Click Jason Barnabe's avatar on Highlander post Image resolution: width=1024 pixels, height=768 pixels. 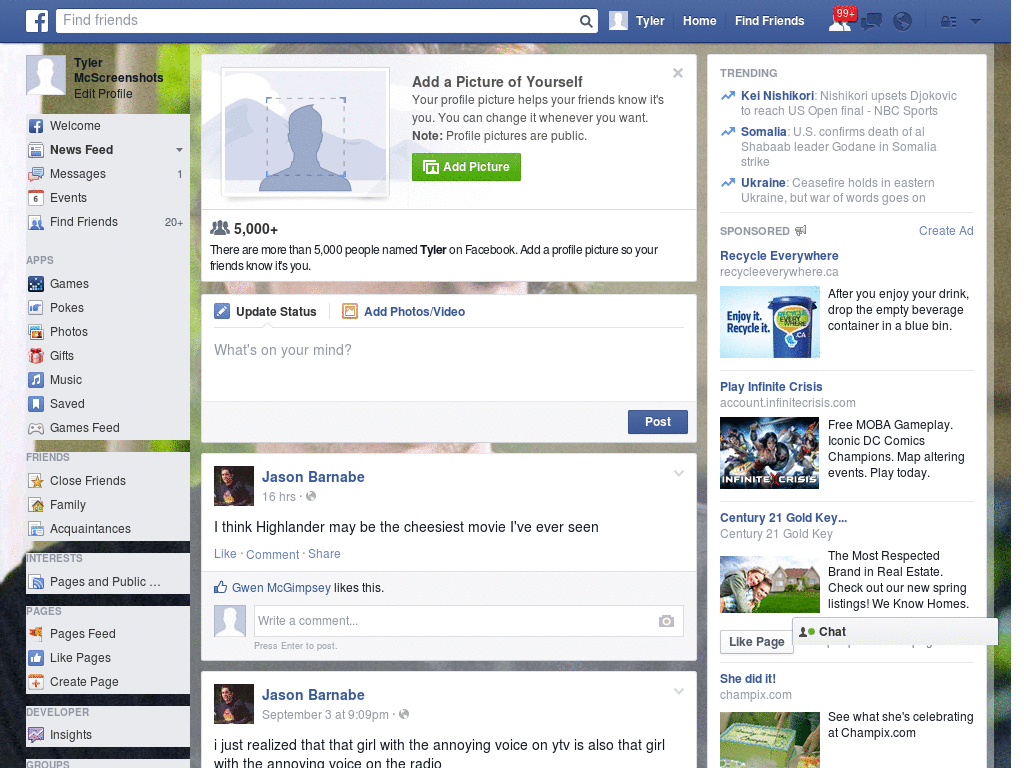click(234, 486)
